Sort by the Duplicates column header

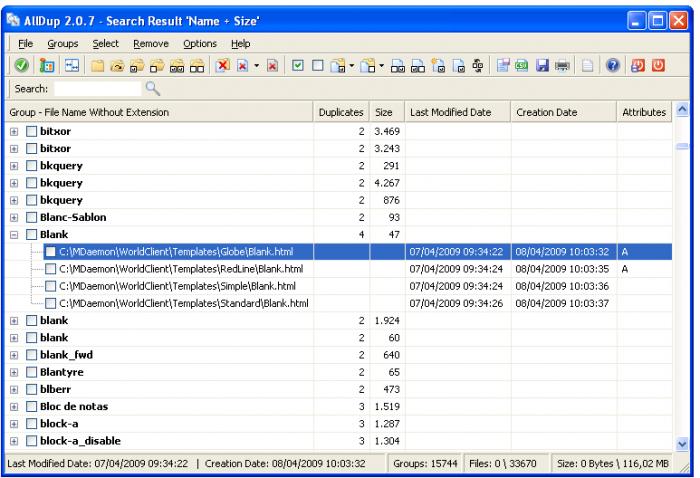(x=340, y=113)
